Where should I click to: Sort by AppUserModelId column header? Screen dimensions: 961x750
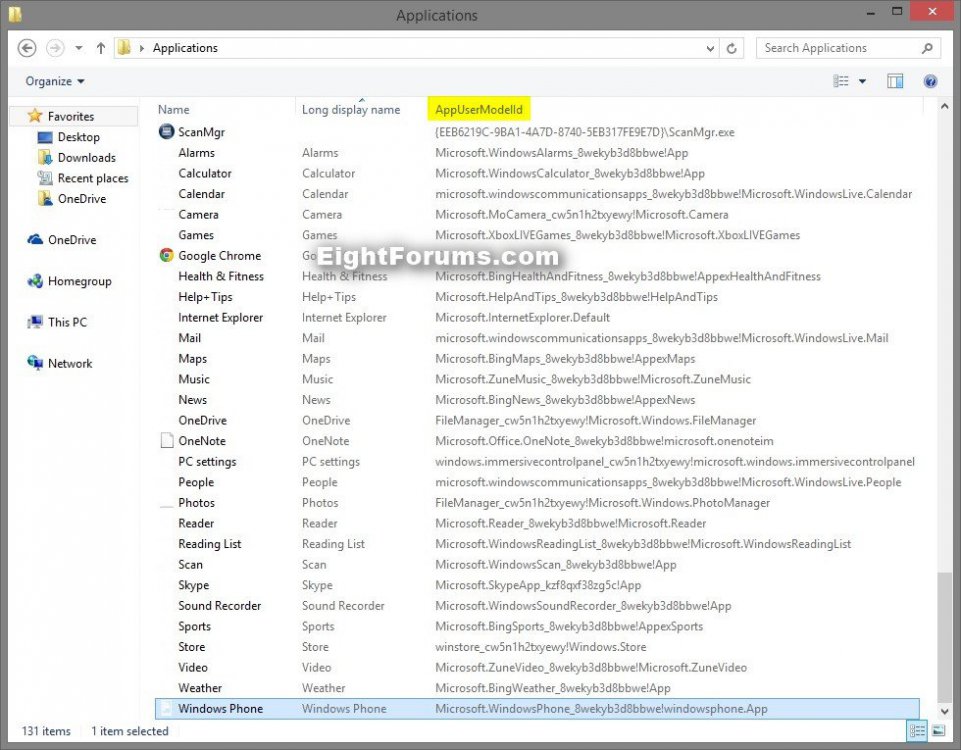tap(479, 110)
